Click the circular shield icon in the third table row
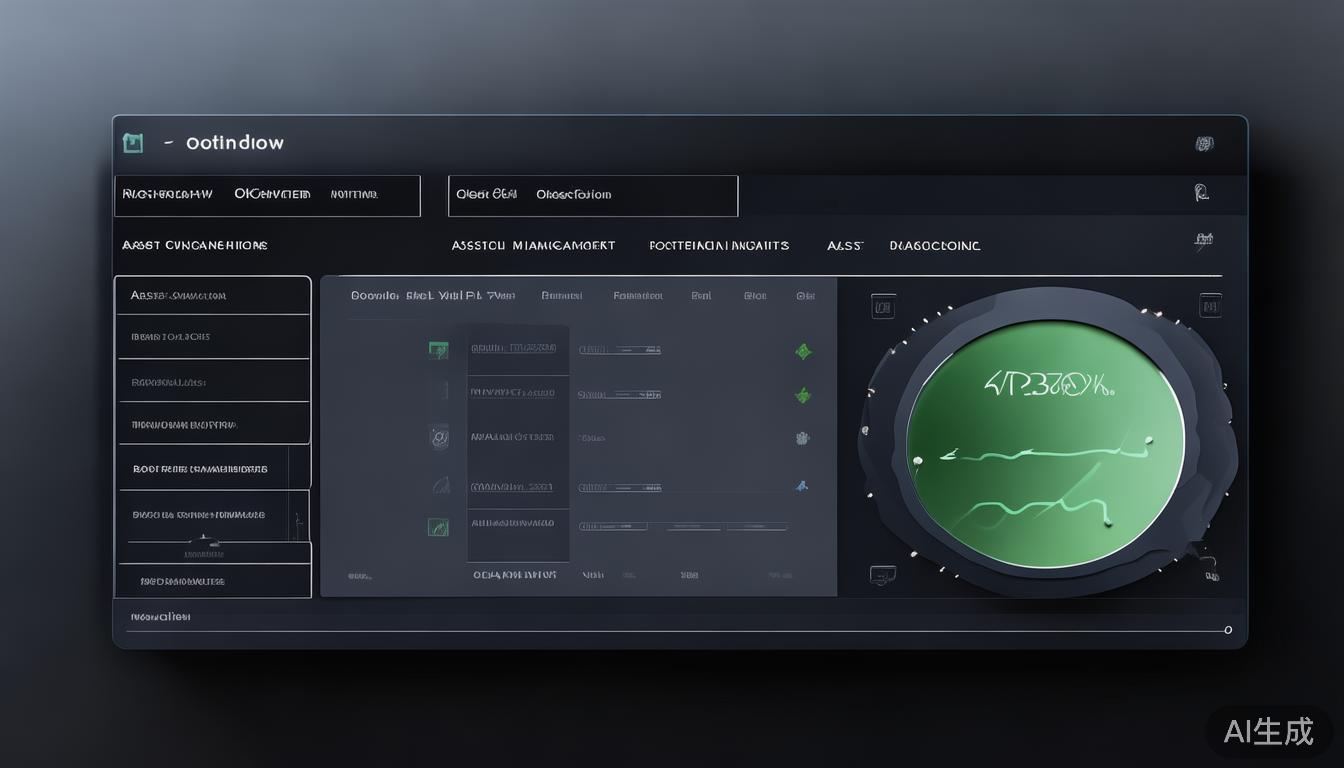1344x768 pixels. coord(438,436)
